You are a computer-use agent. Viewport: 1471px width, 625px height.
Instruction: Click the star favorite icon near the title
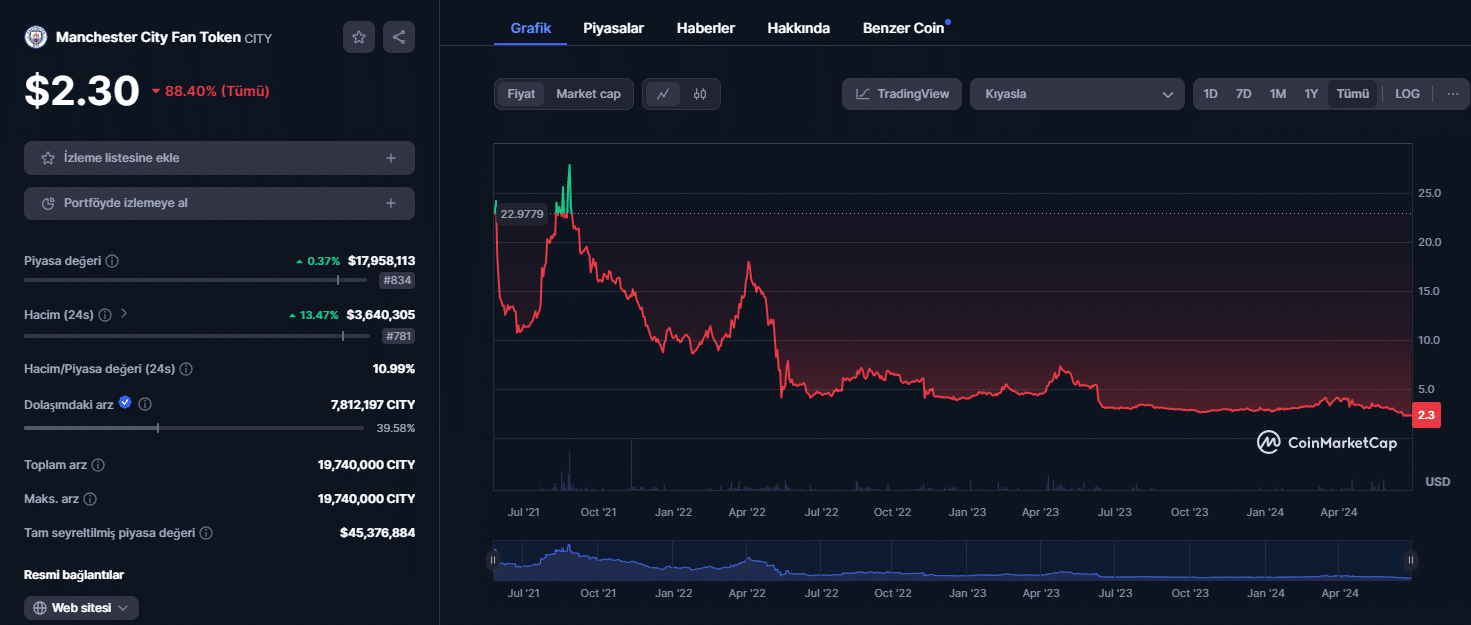coord(359,37)
